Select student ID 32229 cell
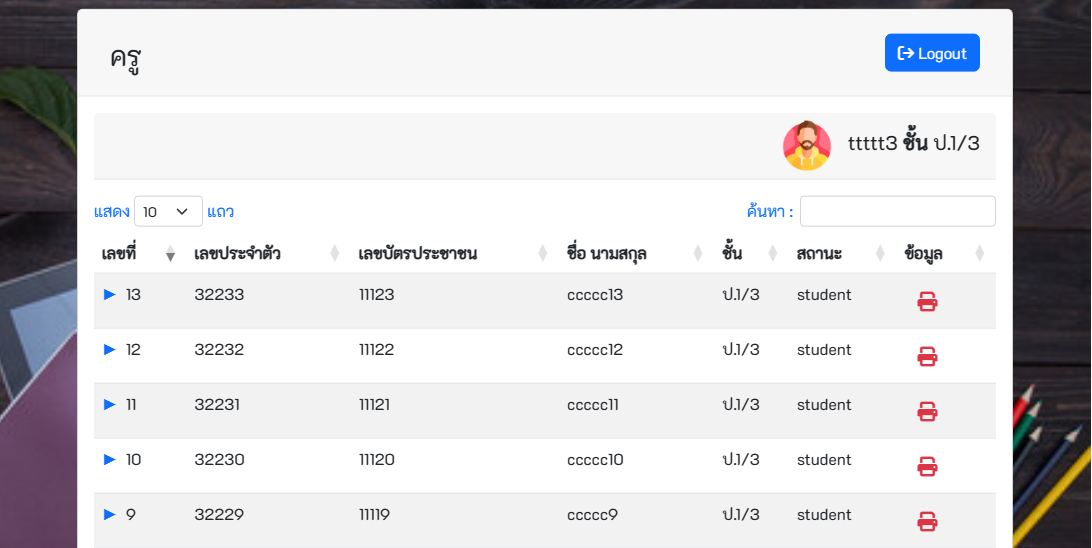 point(219,515)
